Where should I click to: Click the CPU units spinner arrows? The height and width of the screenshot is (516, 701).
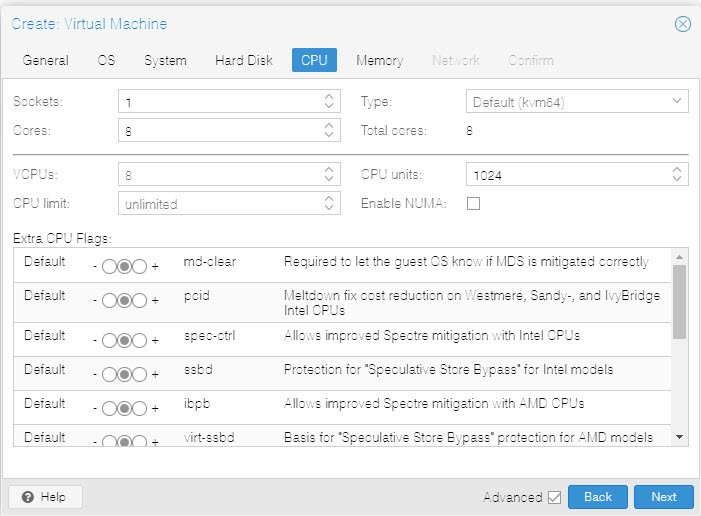coord(679,175)
